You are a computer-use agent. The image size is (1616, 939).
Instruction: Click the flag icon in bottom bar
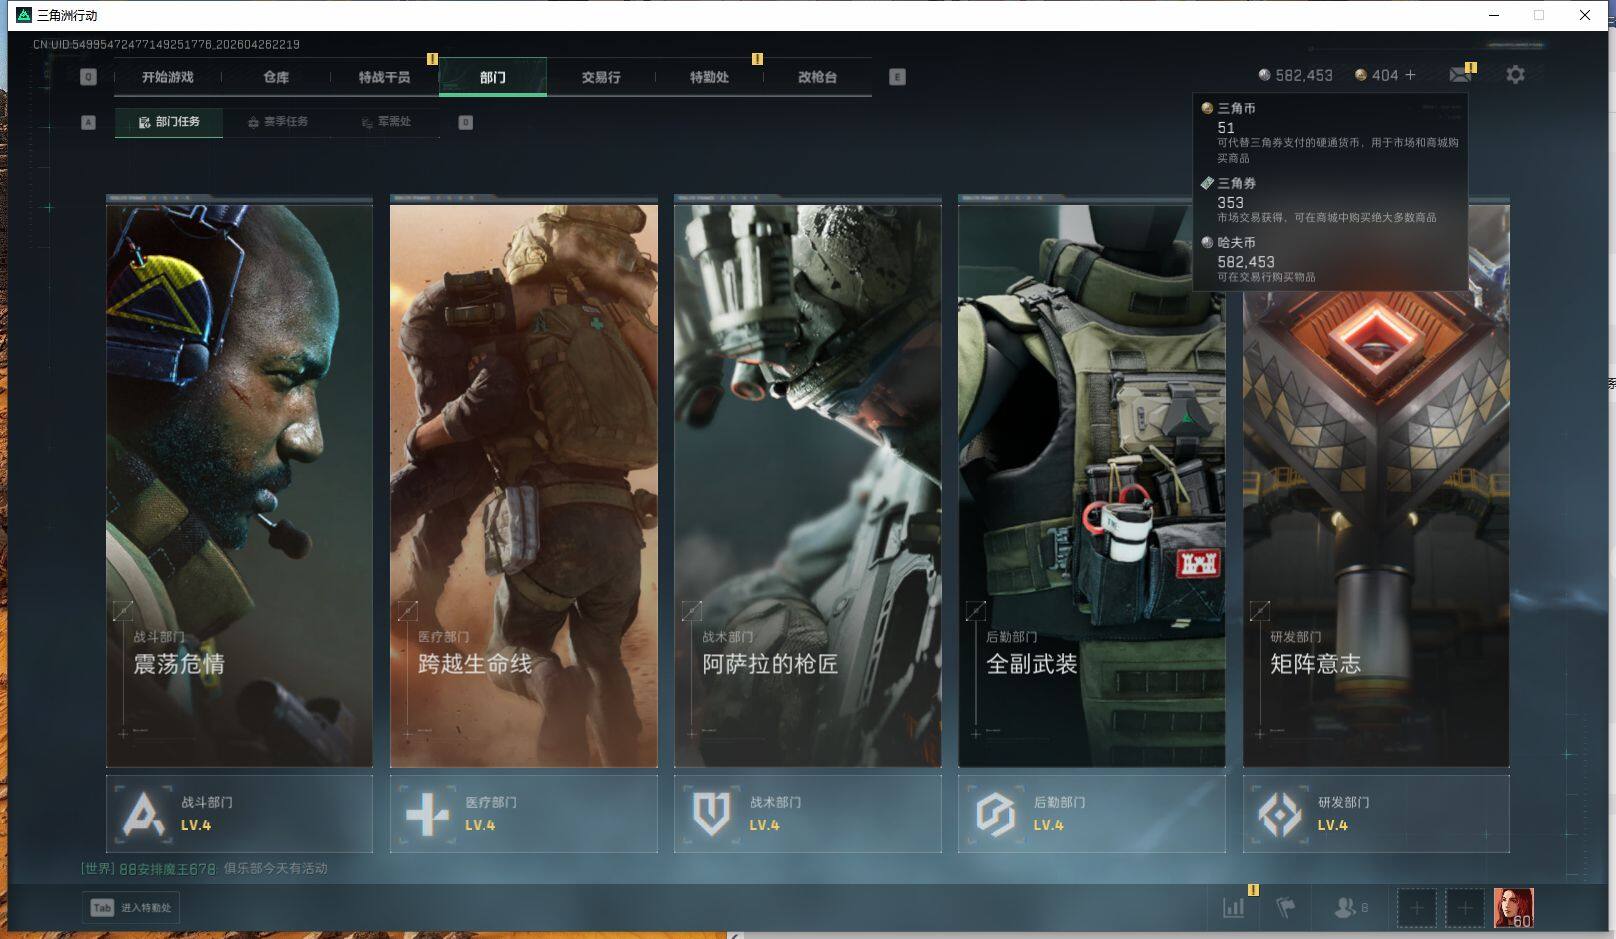pos(1286,908)
